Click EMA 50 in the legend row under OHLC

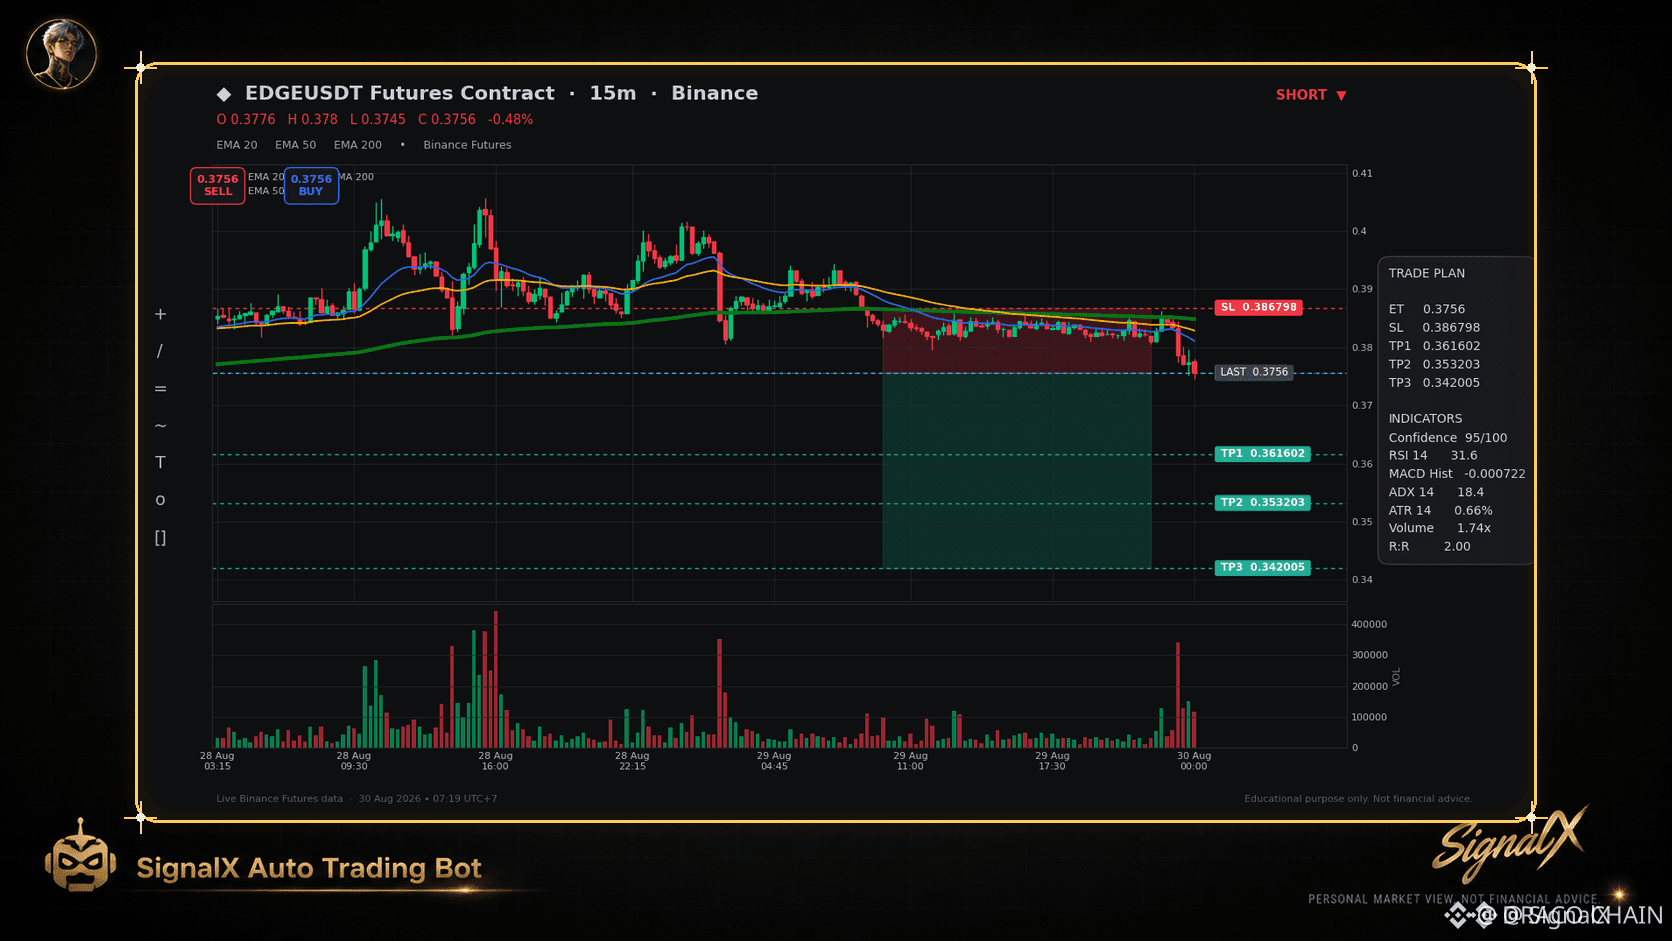(x=296, y=145)
